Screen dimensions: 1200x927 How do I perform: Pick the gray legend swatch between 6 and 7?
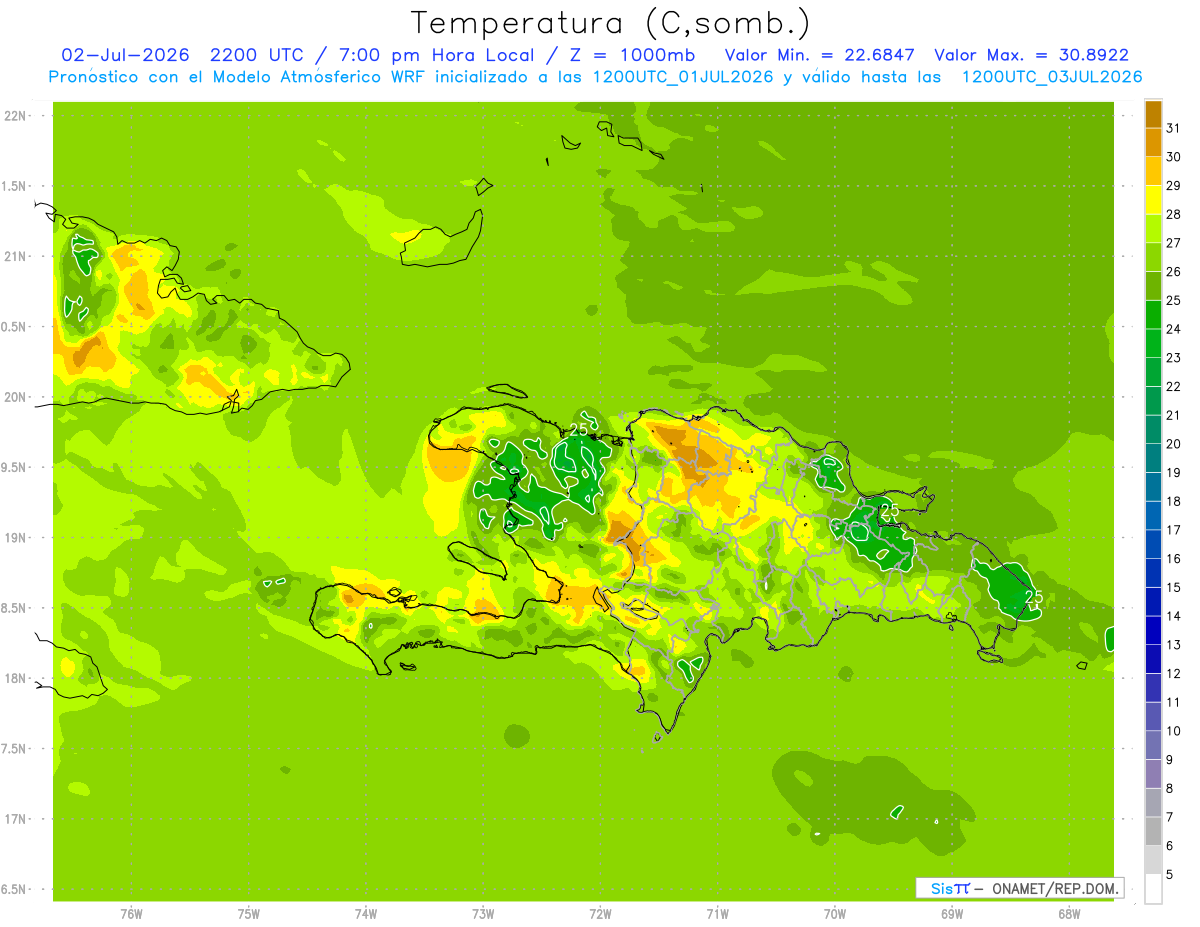click(x=1153, y=831)
